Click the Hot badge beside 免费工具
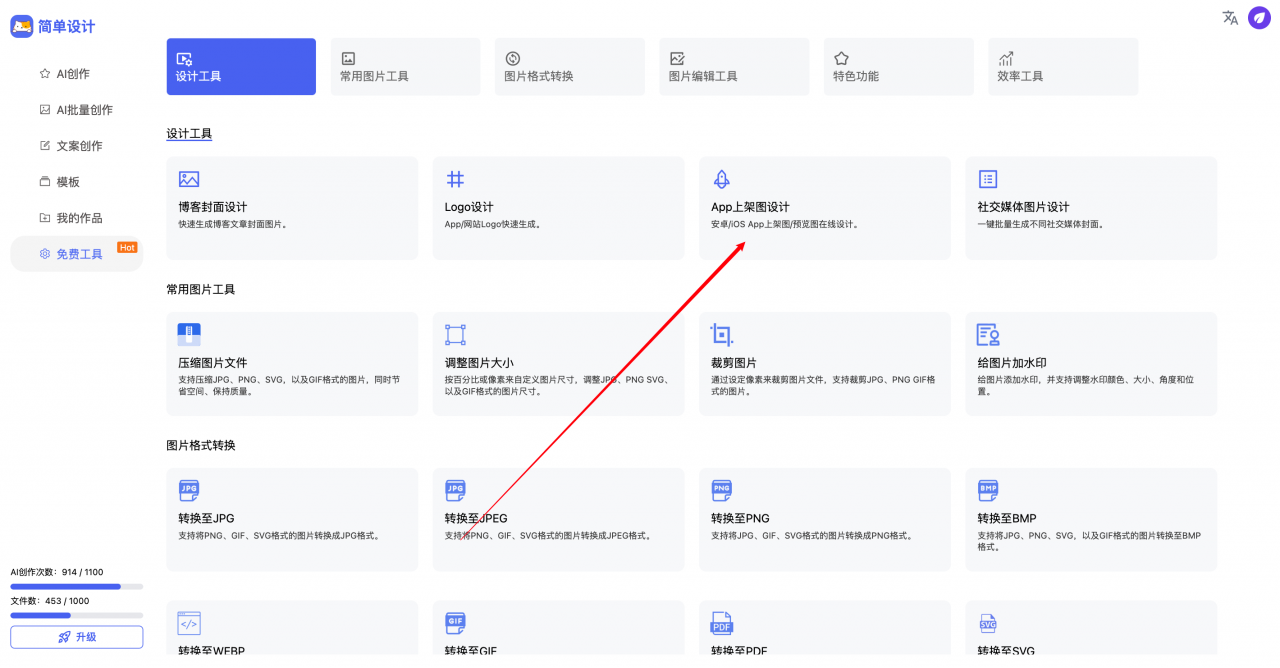 (127, 247)
